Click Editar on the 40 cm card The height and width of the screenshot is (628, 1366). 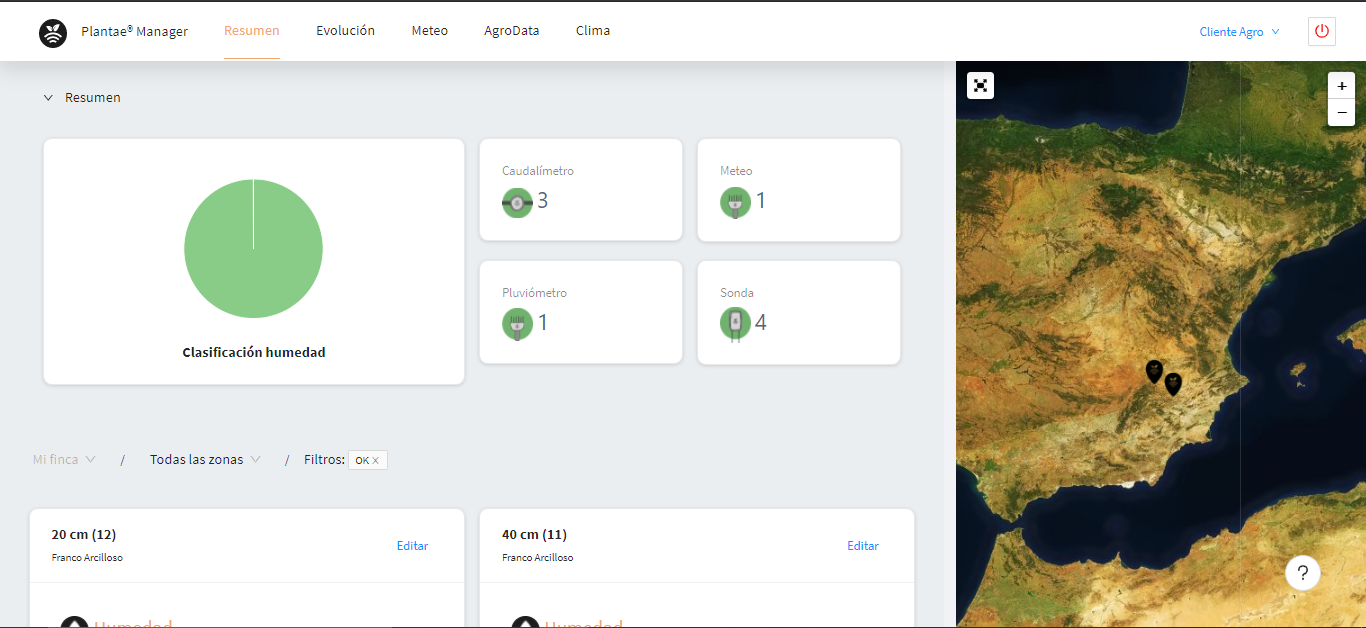[863, 546]
